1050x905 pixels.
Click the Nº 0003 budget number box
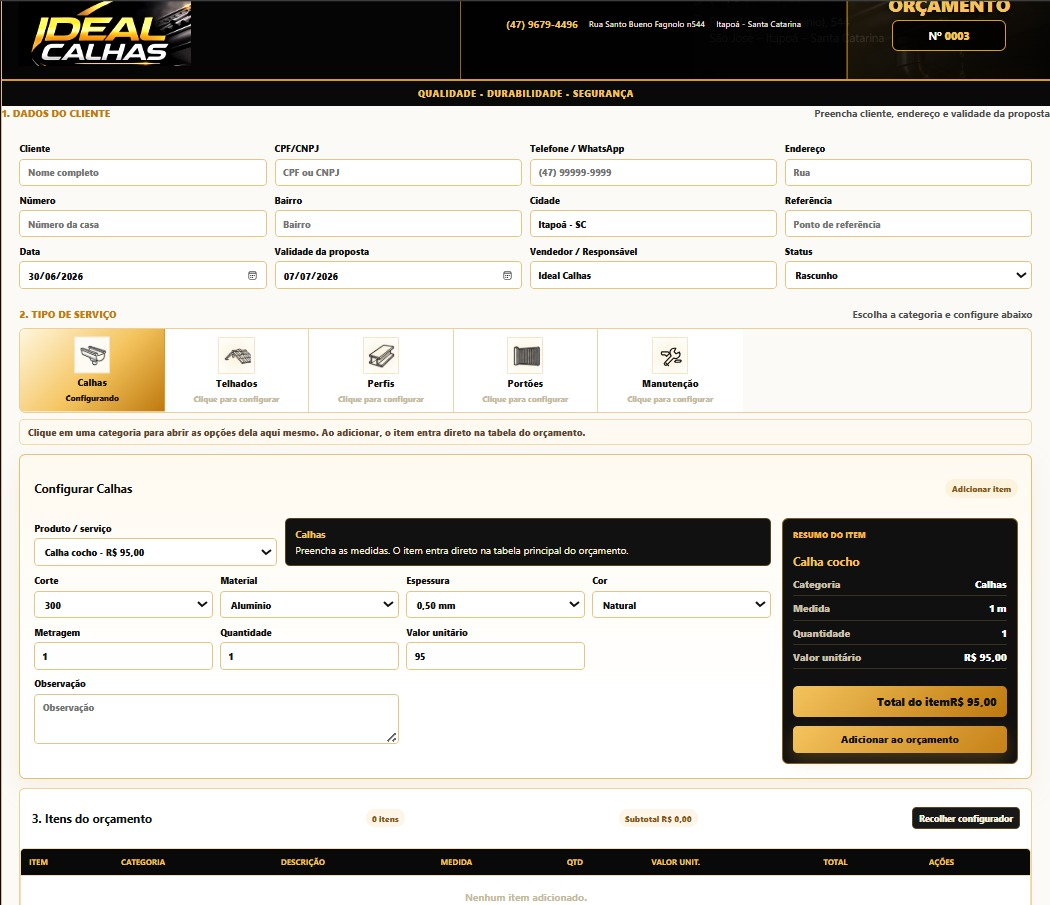tap(948, 36)
